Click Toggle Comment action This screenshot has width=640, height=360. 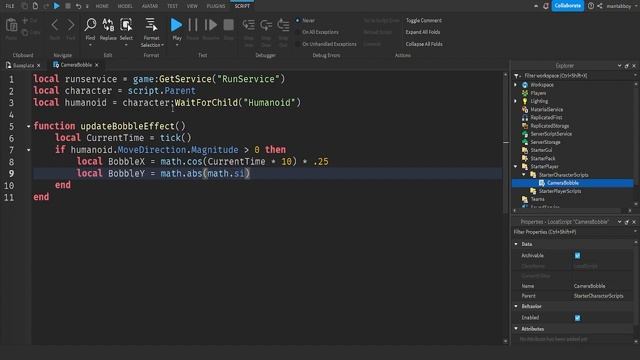tap(424, 20)
